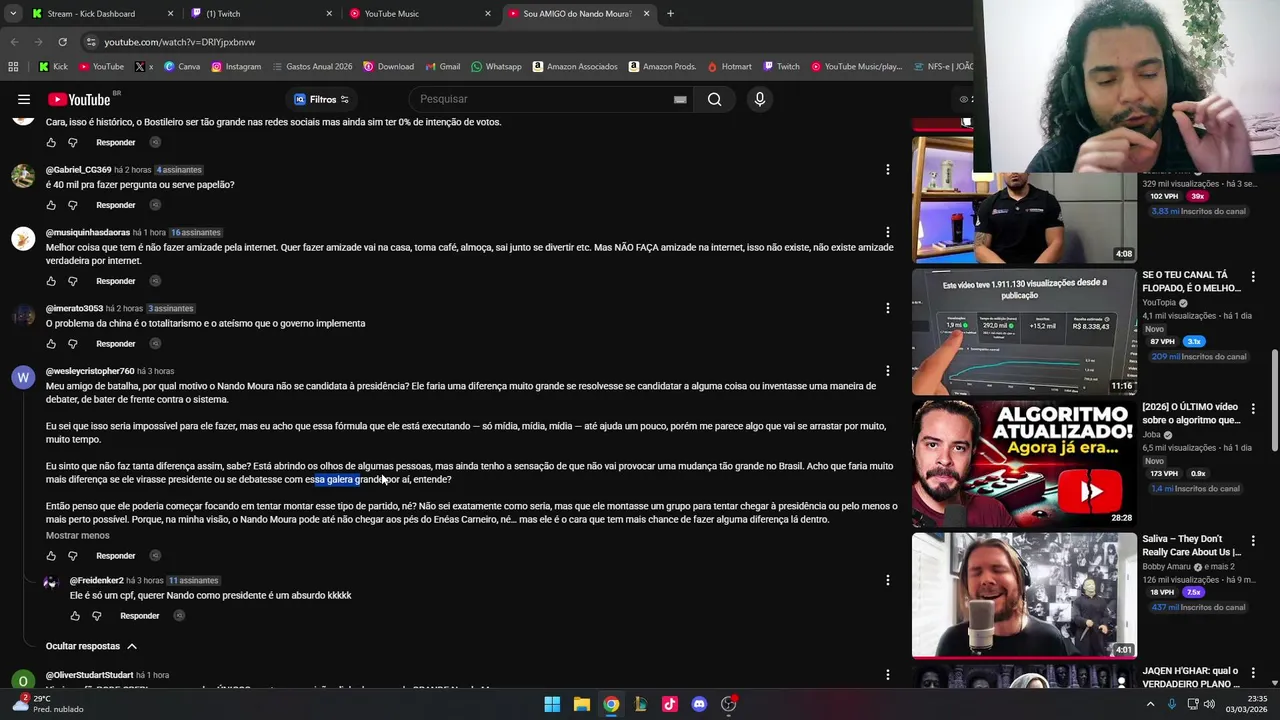
Task: Start voice search with the microphone icon
Action: [x=759, y=99]
